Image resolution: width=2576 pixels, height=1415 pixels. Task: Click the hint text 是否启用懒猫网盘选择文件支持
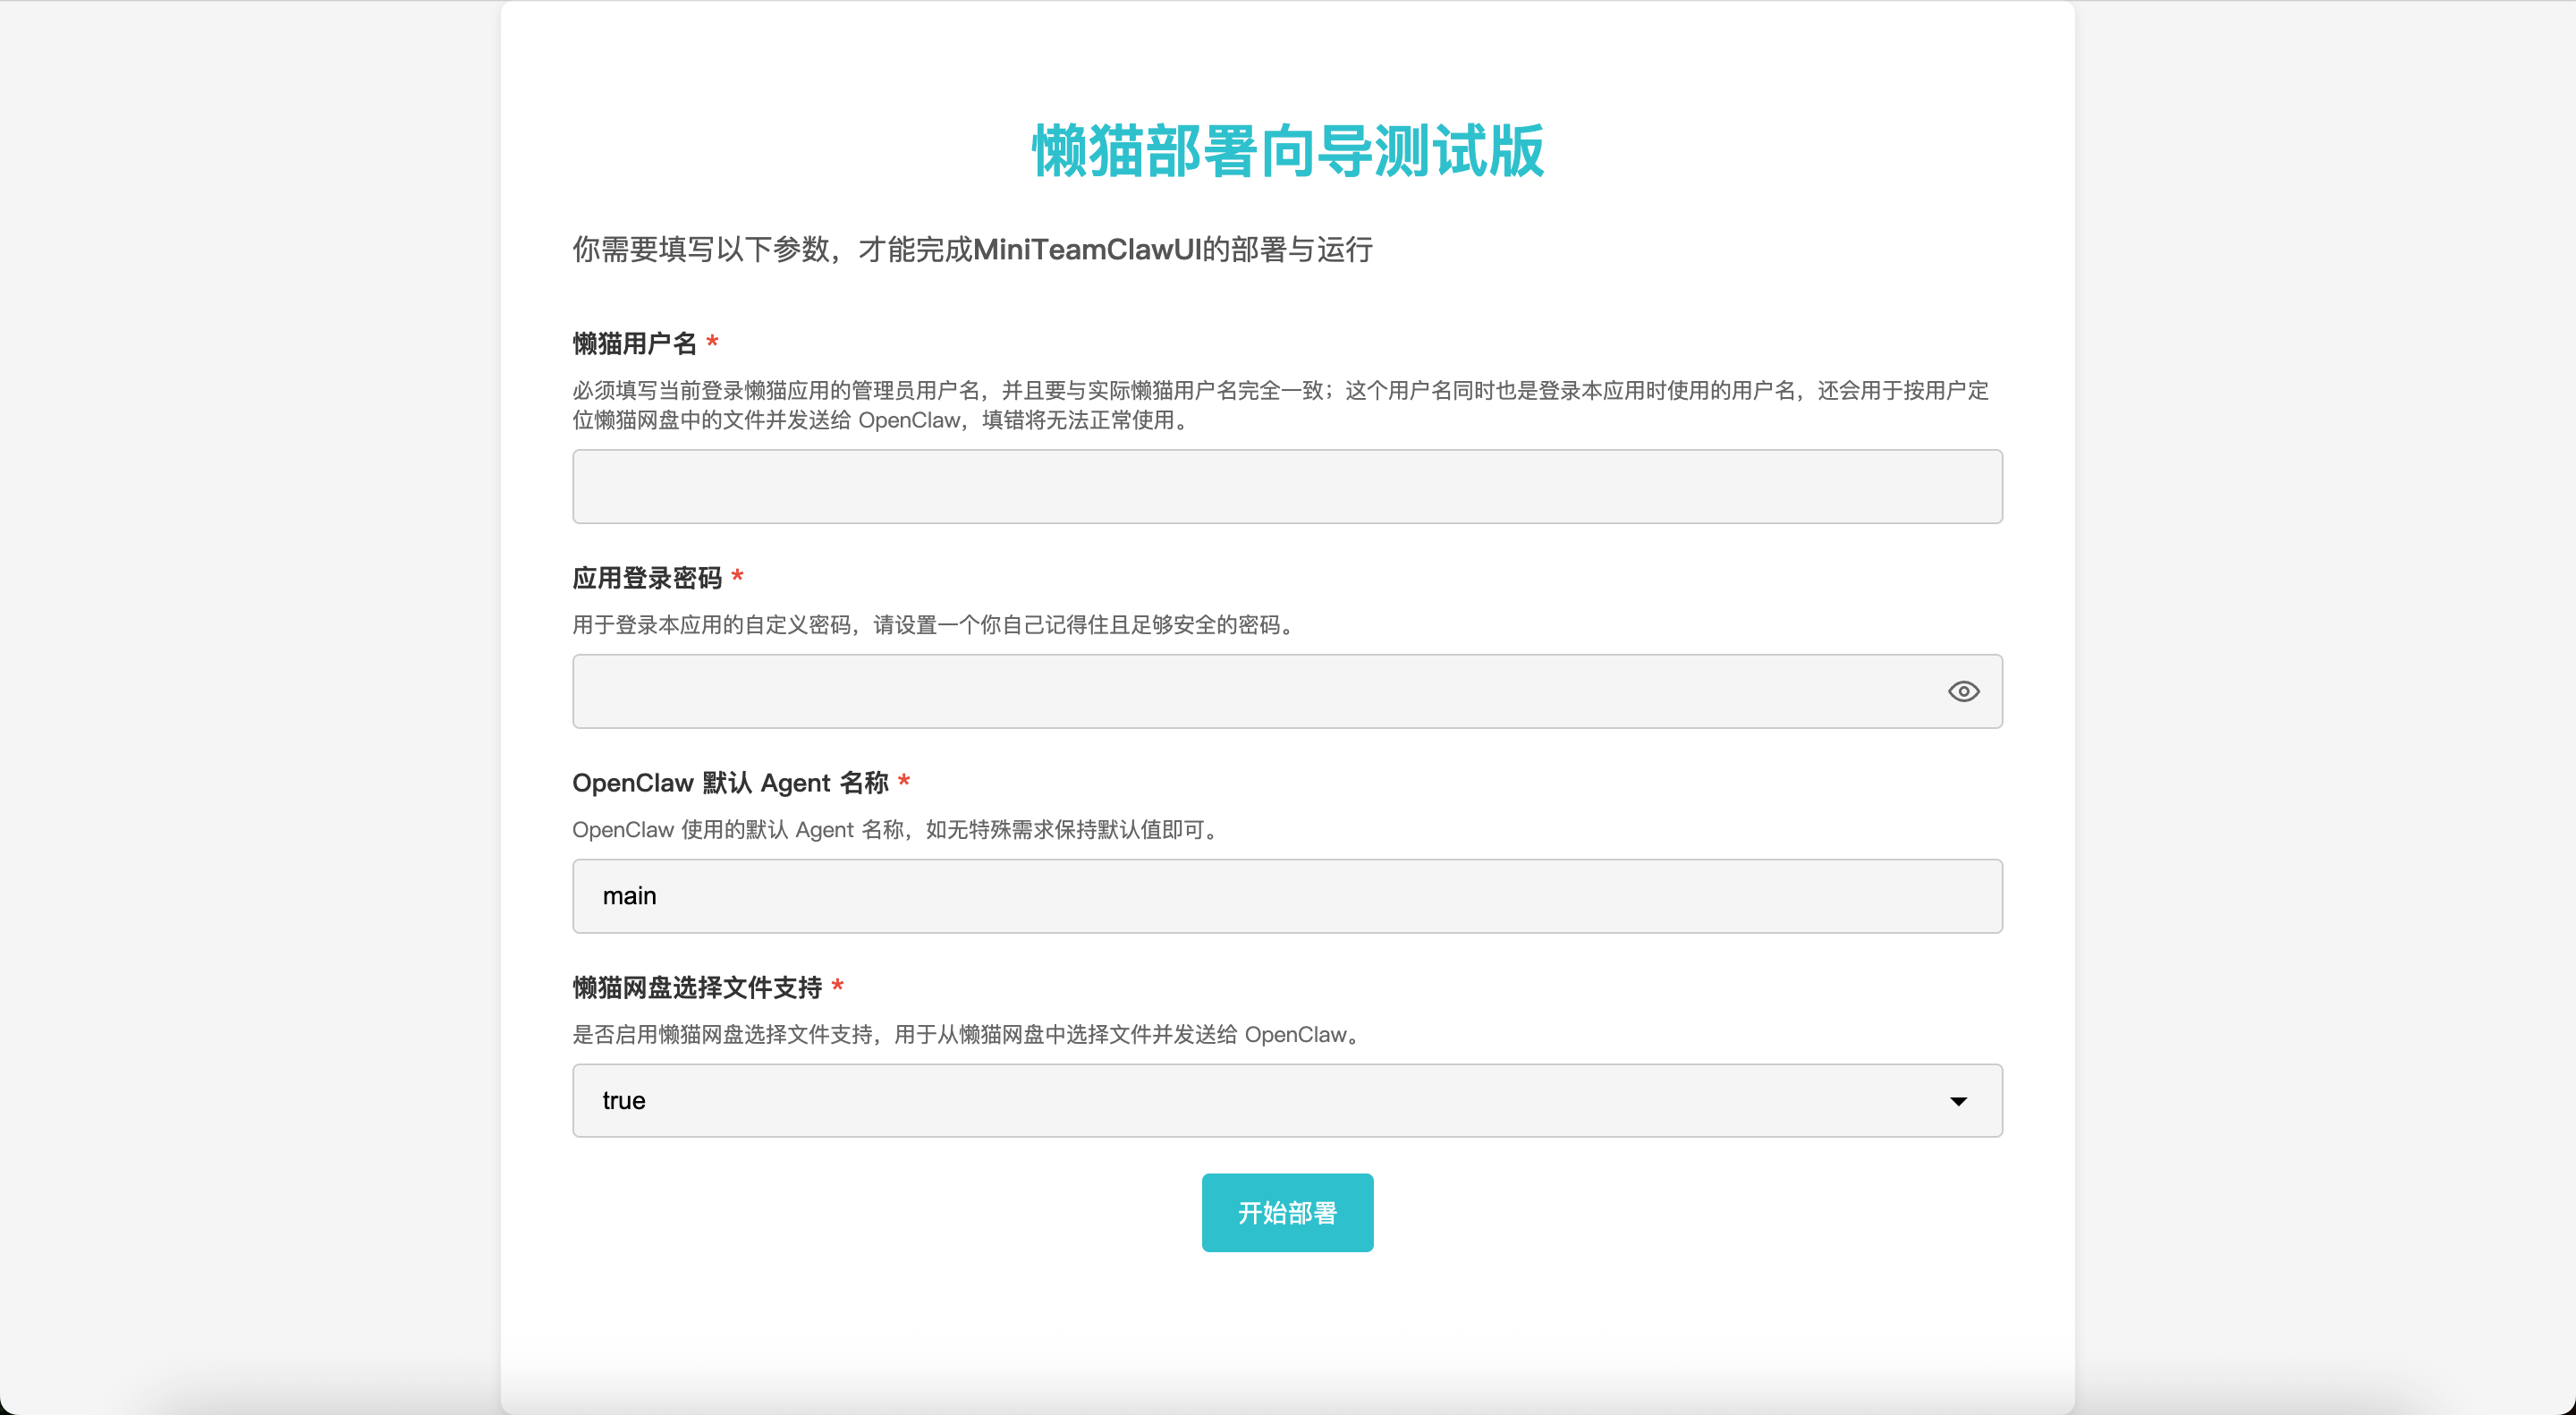pyautogui.click(x=969, y=1035)
